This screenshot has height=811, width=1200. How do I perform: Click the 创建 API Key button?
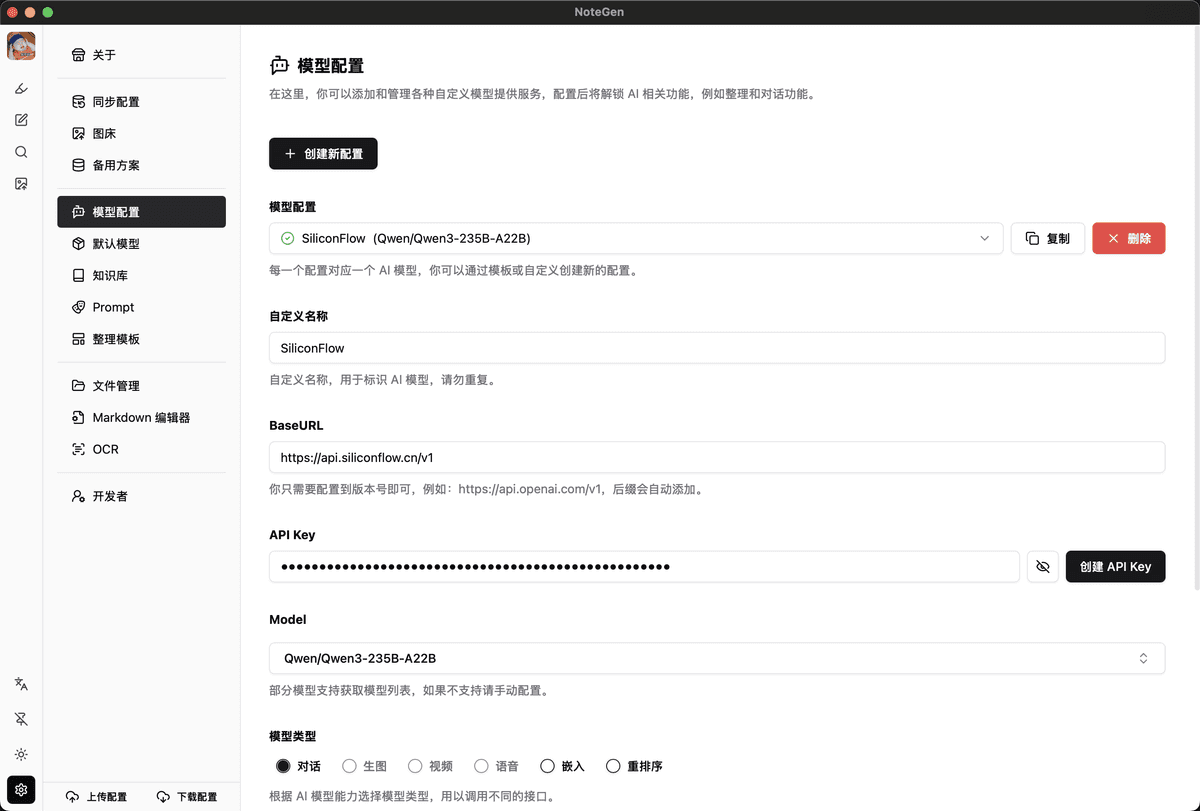[1115, 567]
